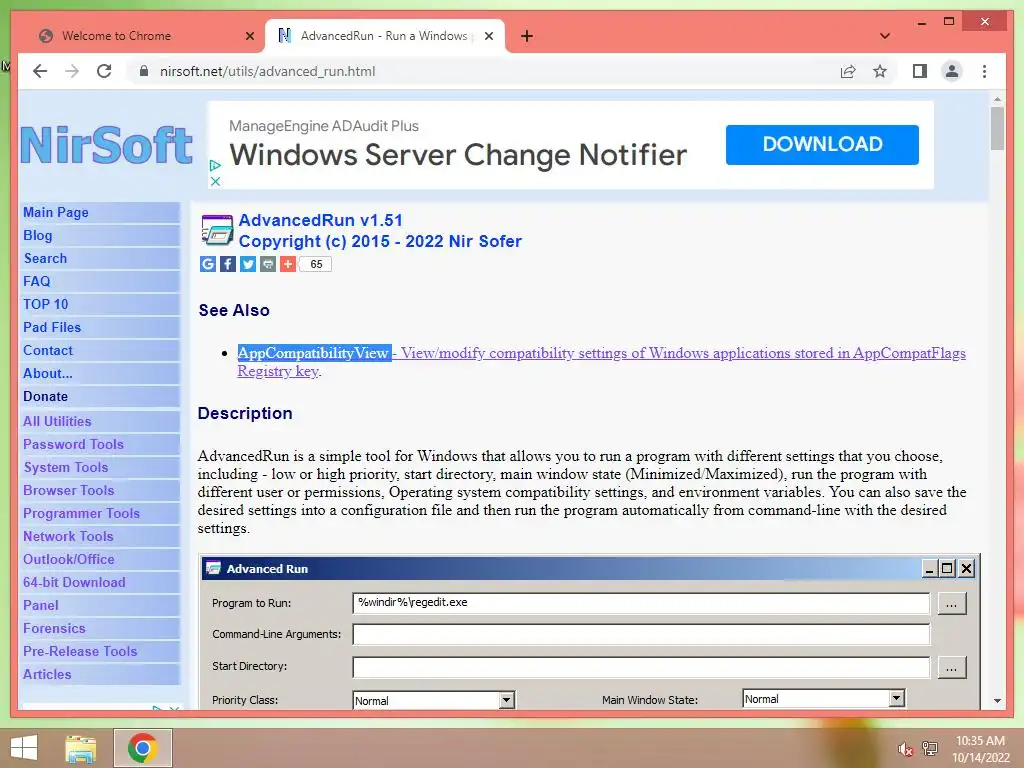Click the 65 share counter
1024x768 pixels.
pyautogui.click(x=316, y=264)
